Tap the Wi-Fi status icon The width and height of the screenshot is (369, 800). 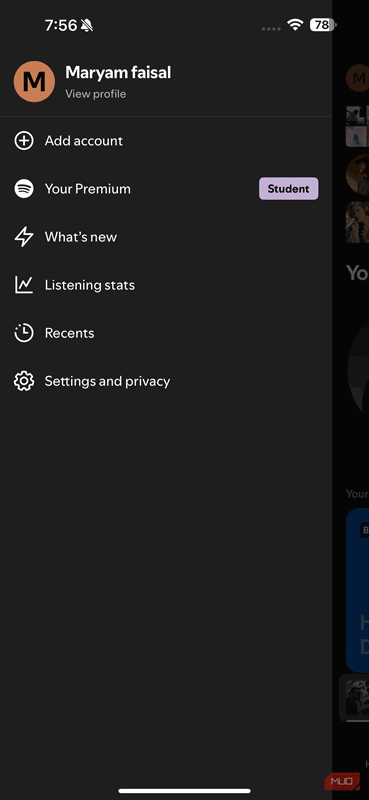[295, 25]
